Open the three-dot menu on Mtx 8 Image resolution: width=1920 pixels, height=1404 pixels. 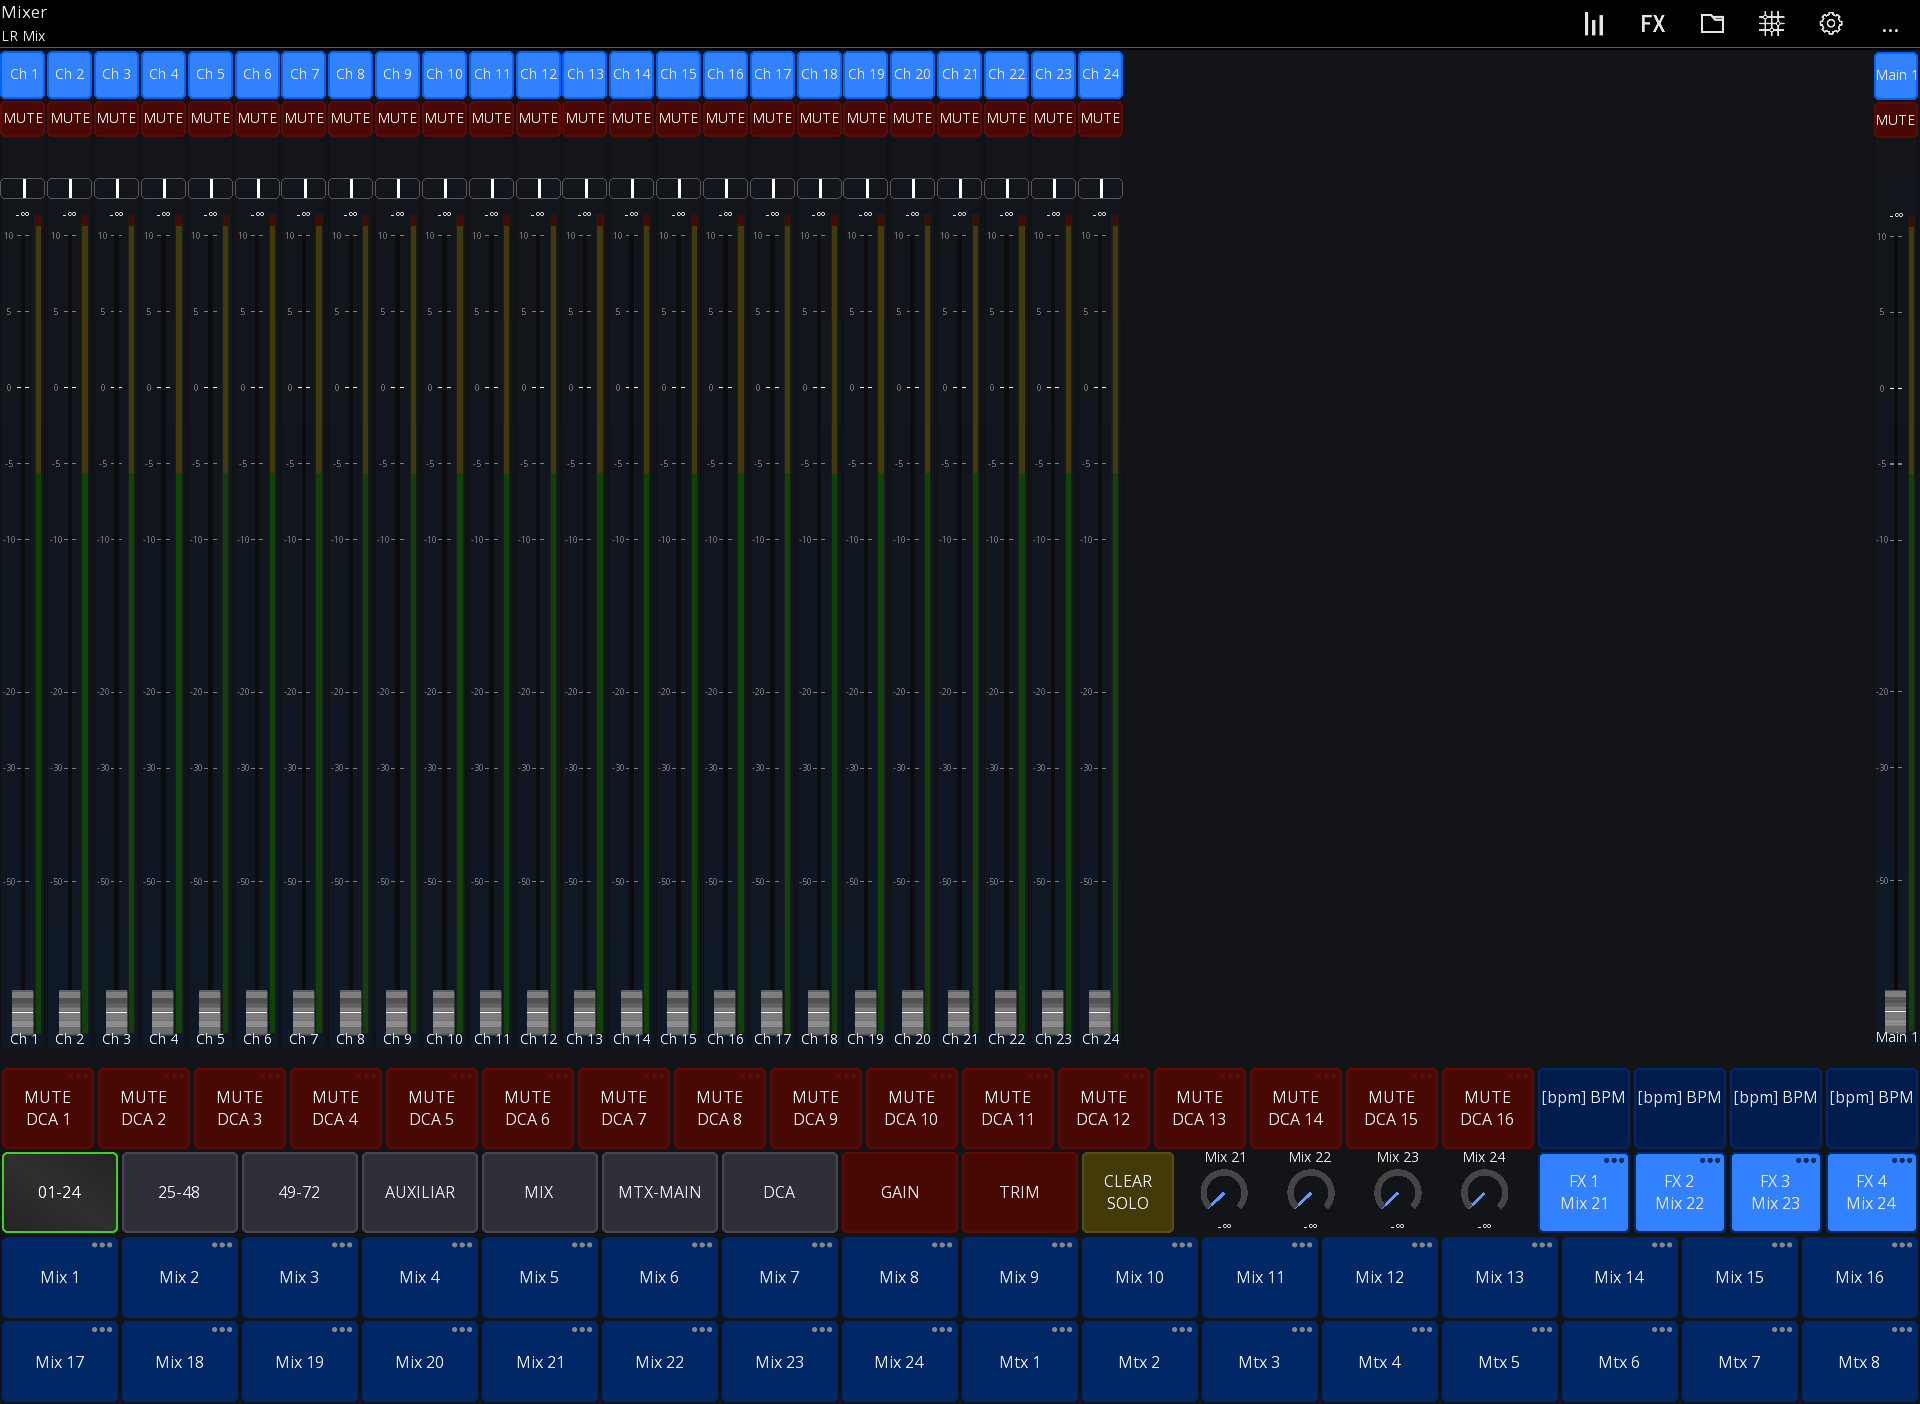coord(1902,1330)
